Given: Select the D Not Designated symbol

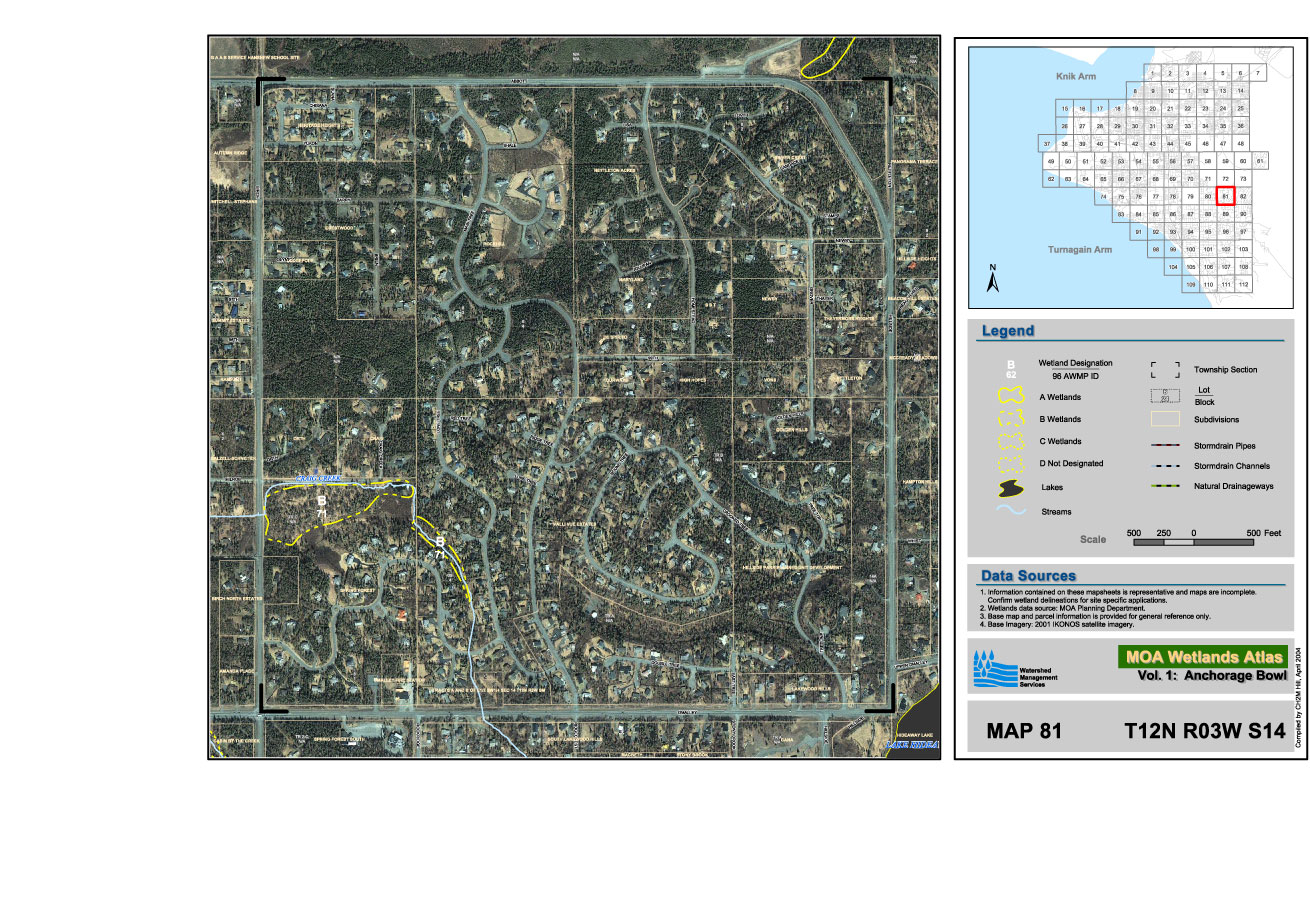Looking at the screenshot, I should click(x=1011, y=463).
